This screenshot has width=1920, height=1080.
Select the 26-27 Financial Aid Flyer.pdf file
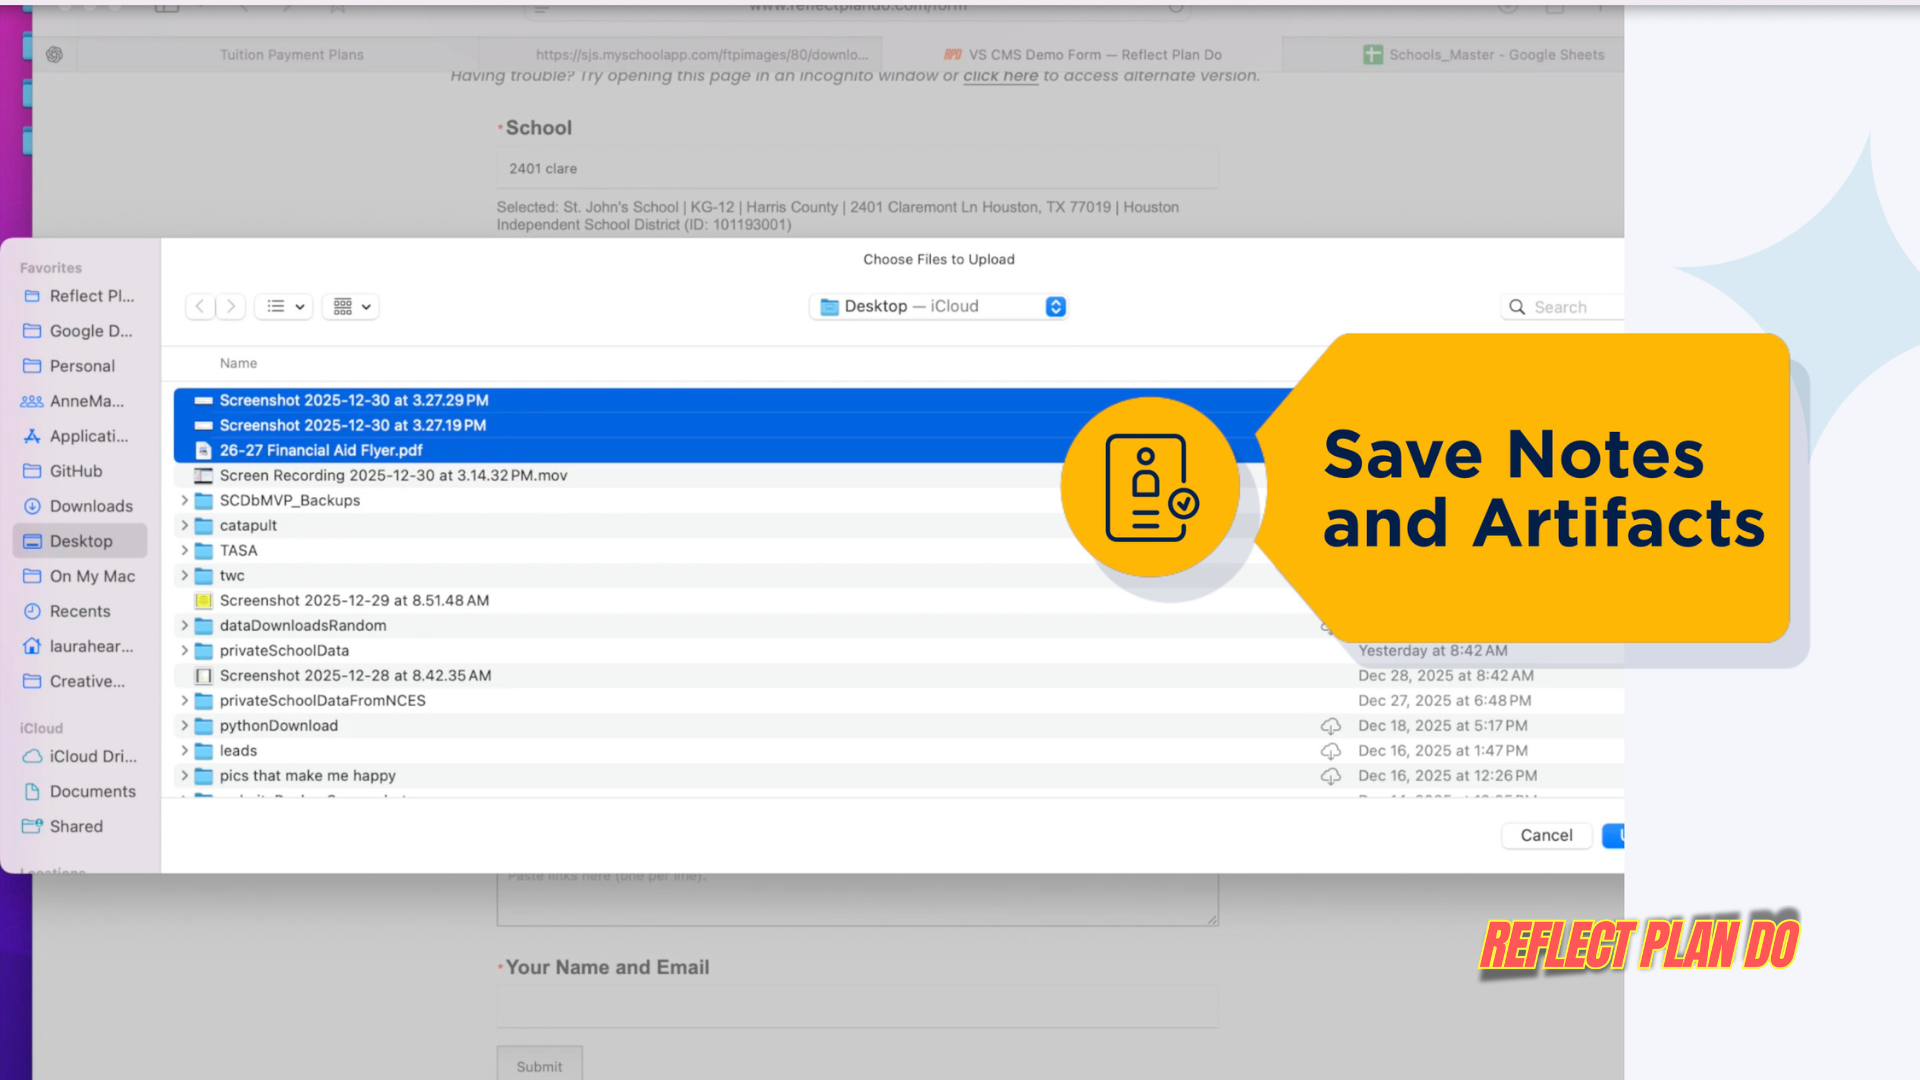[x=319, y=450]
